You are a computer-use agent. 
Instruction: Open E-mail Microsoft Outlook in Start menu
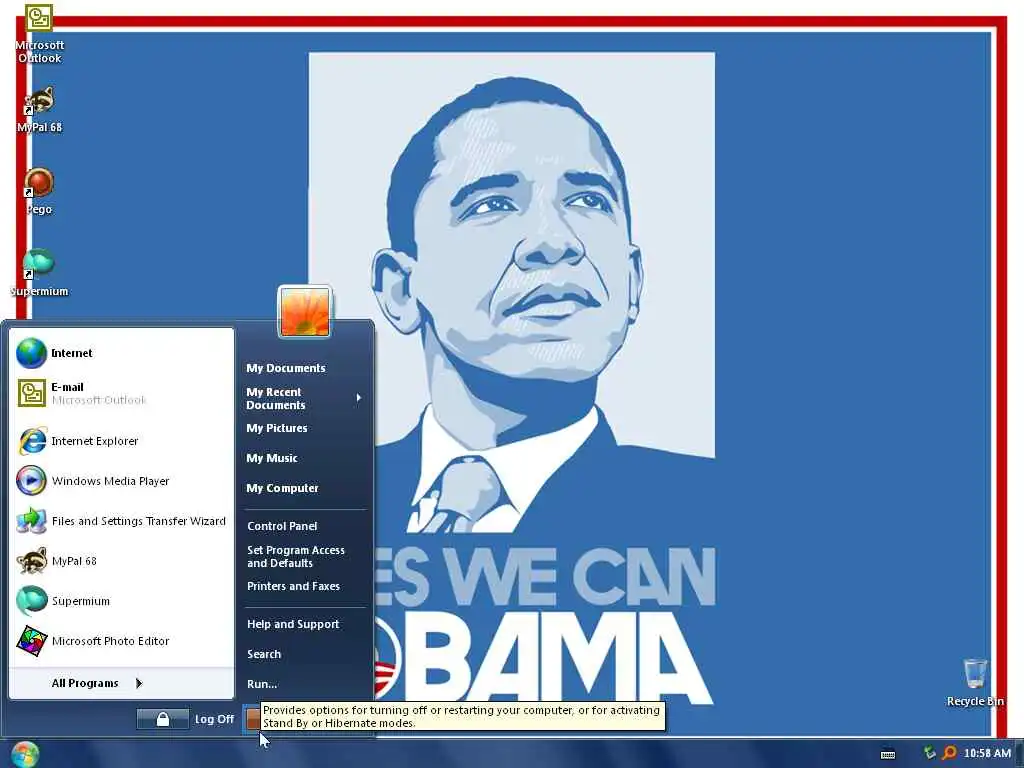(x=121, y=393)
